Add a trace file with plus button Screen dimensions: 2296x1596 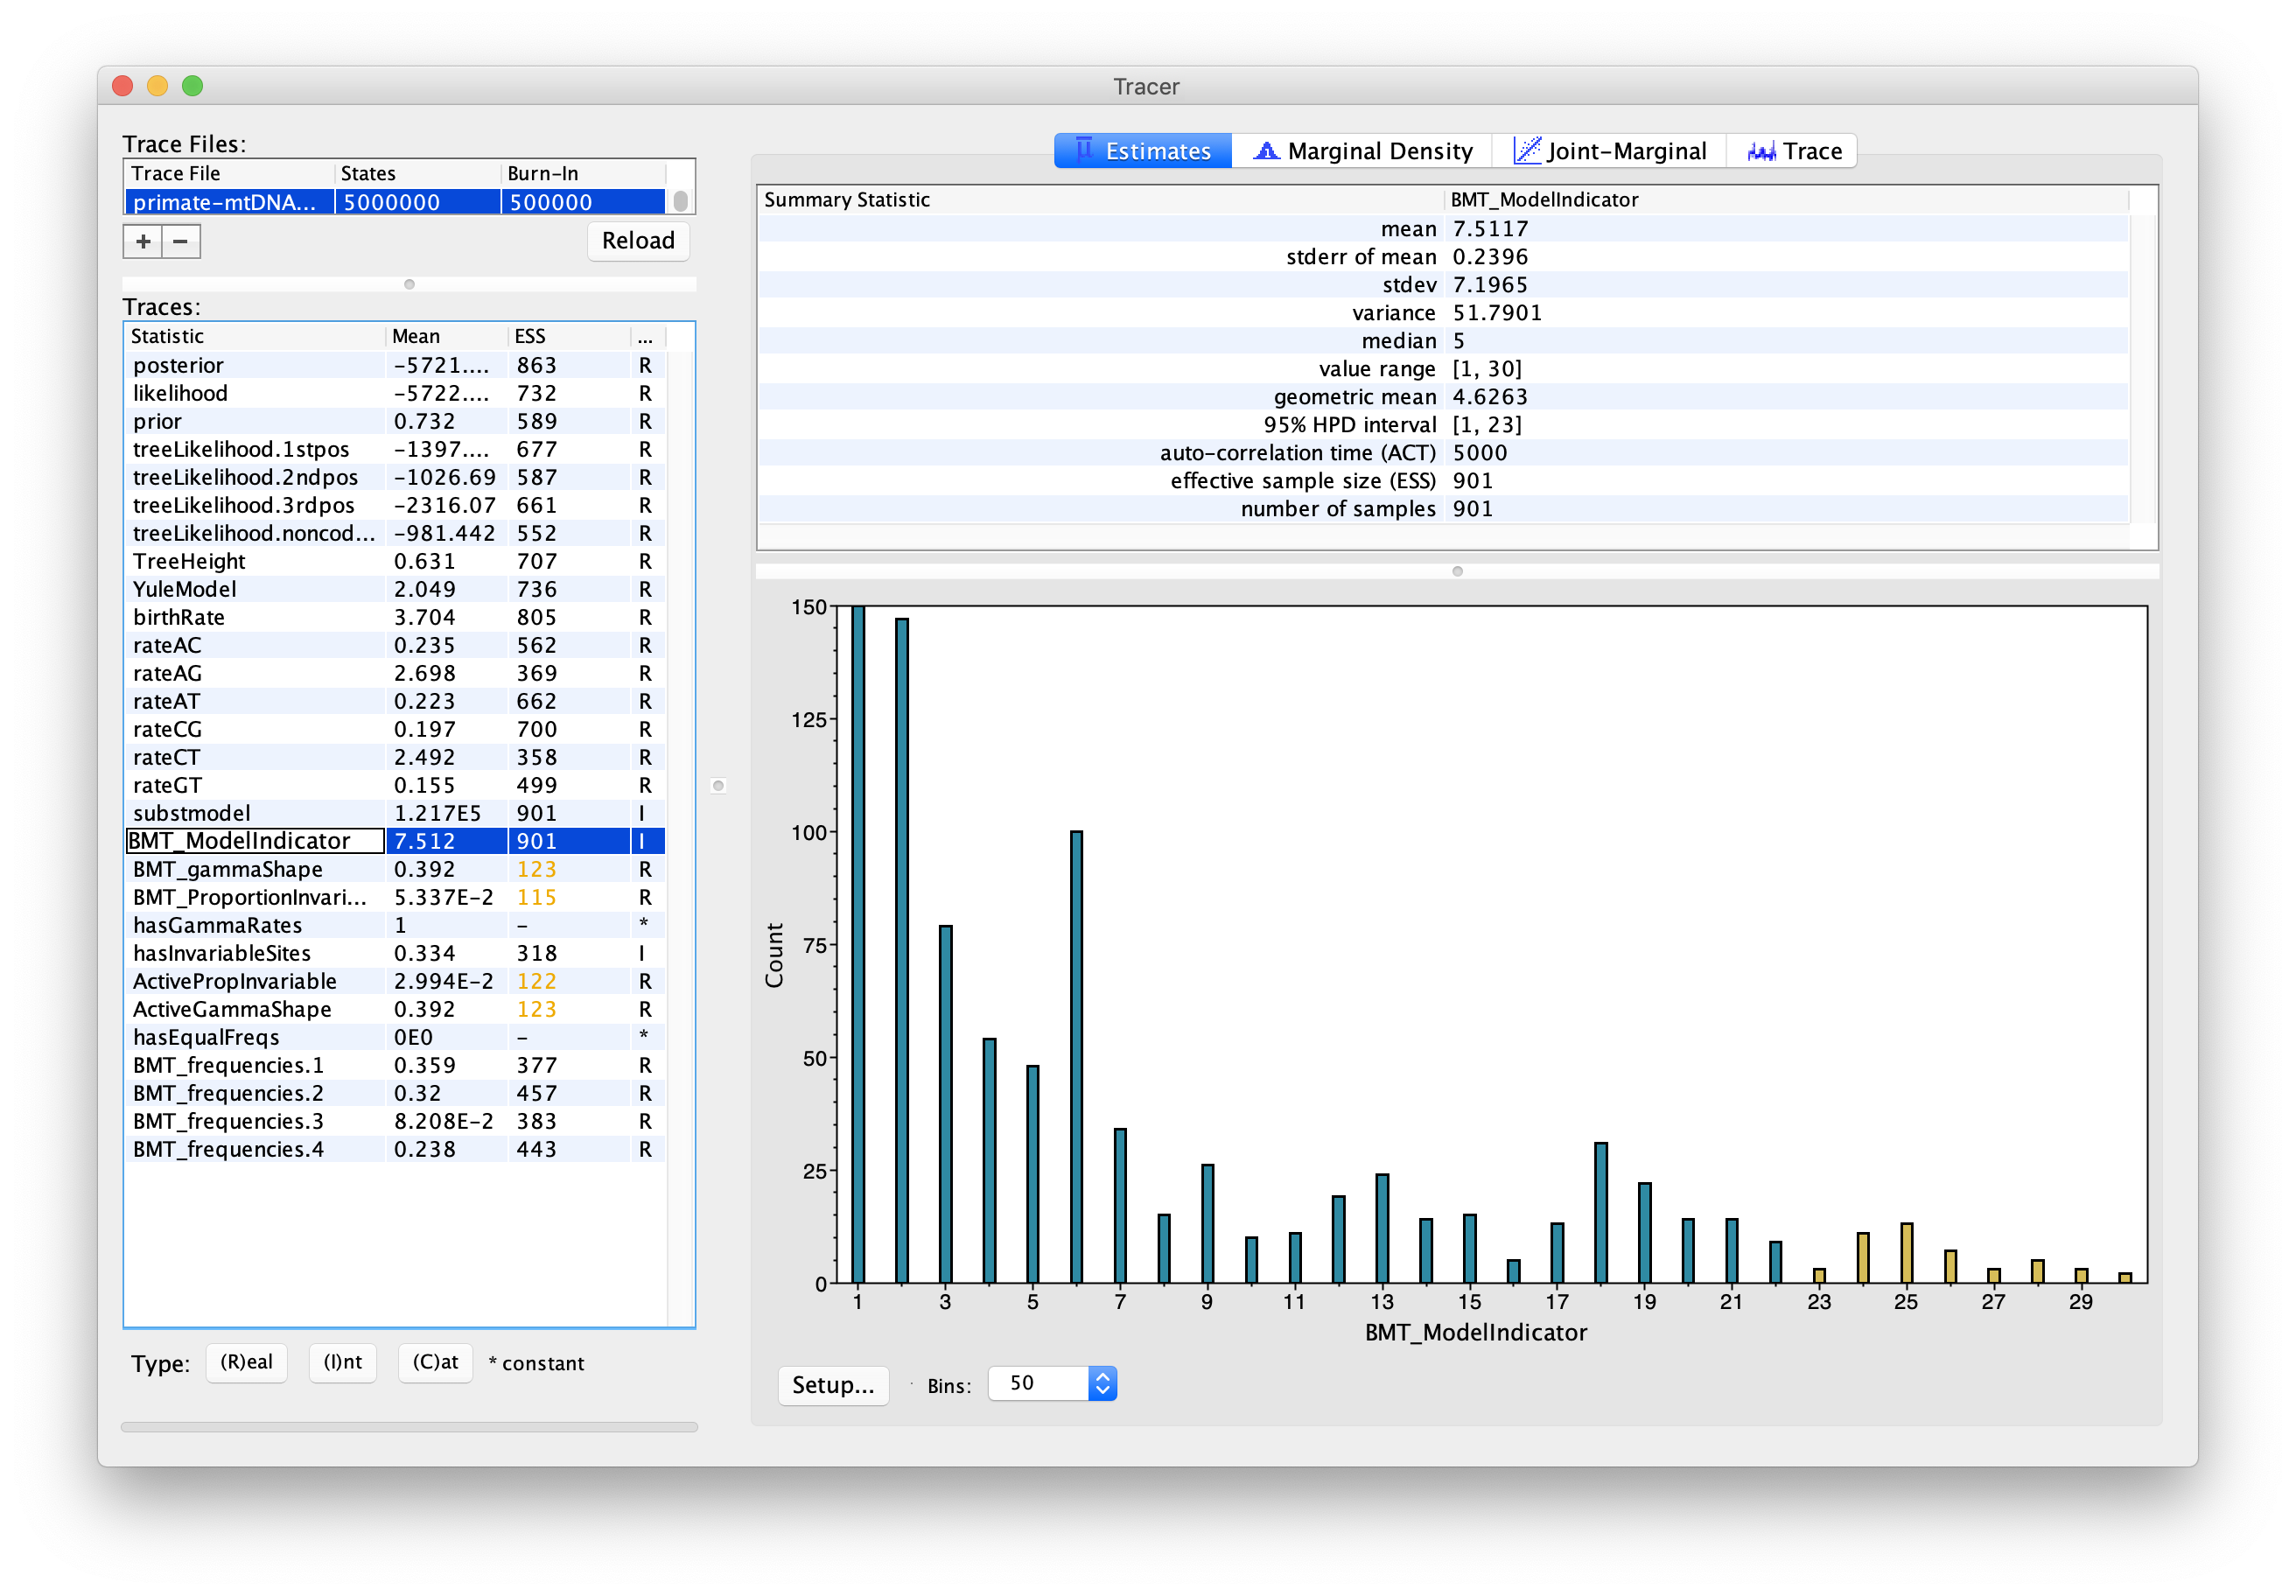coord(143,241)
